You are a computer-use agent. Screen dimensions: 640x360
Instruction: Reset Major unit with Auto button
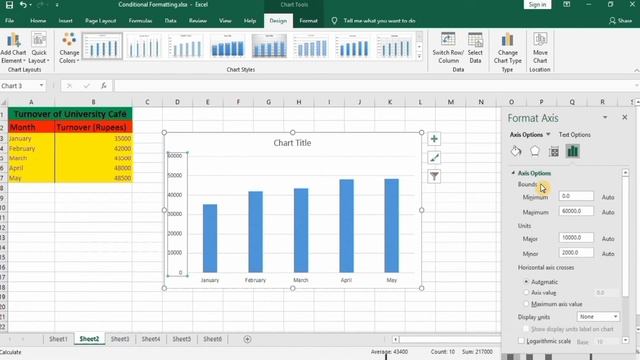pyautogui.click(x=608, y=239)
